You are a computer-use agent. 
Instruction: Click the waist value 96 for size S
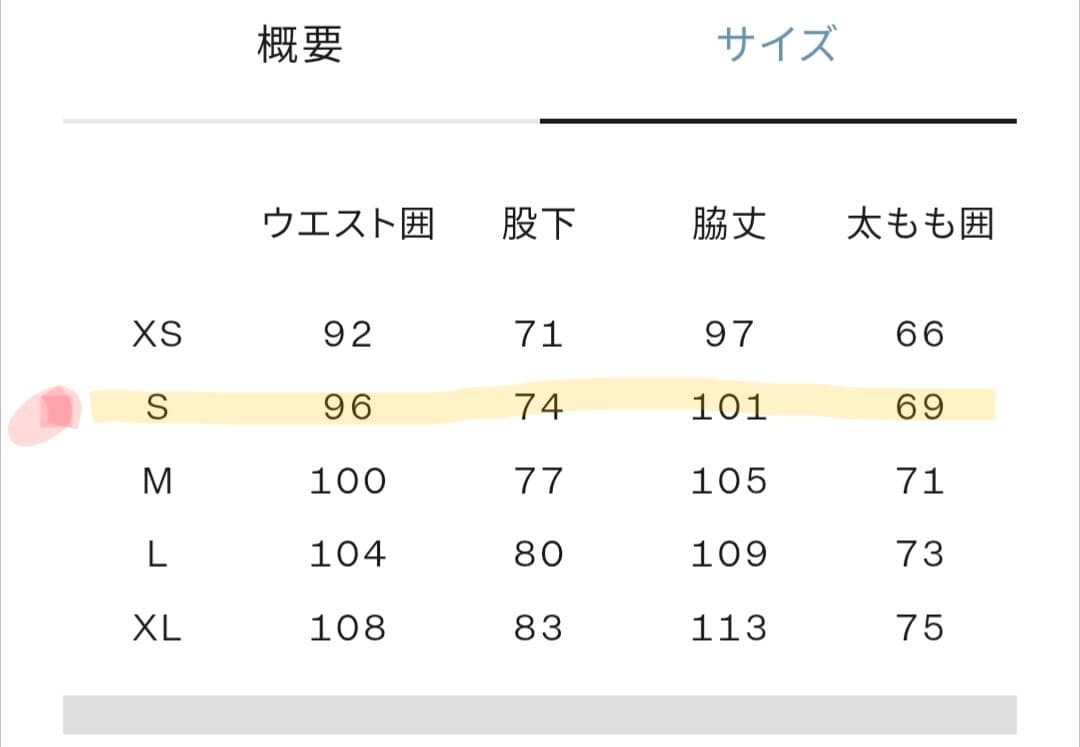[345, 407]
